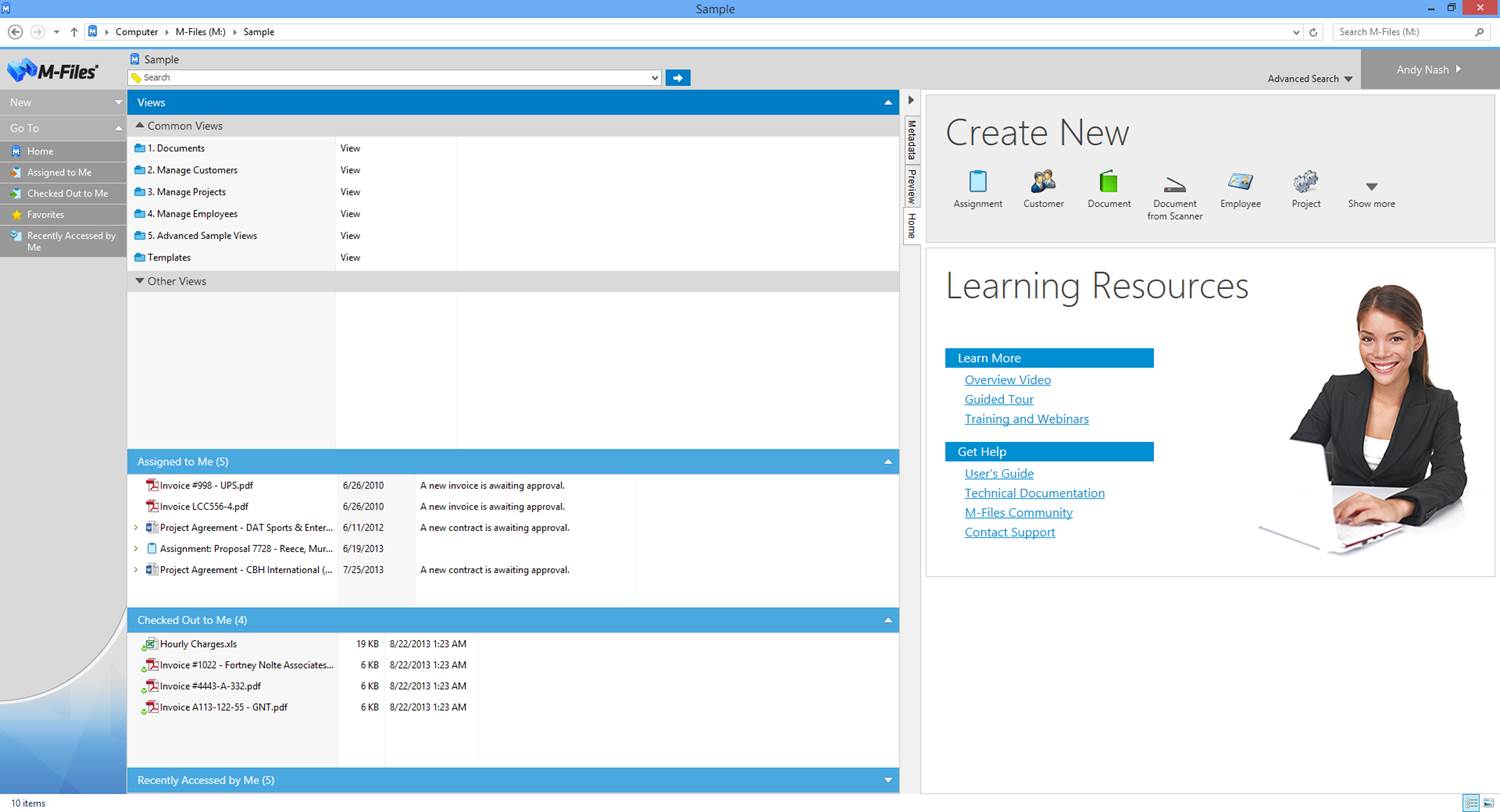Switch to the Metadata tab
Screen dimensions: 1500x812
[x=911, y=140]
